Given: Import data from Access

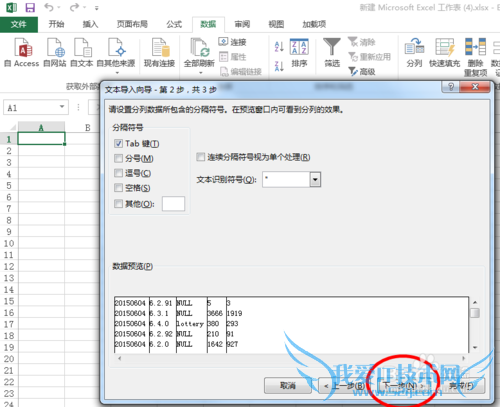Looking at the screenshot, I should [22, 52].
